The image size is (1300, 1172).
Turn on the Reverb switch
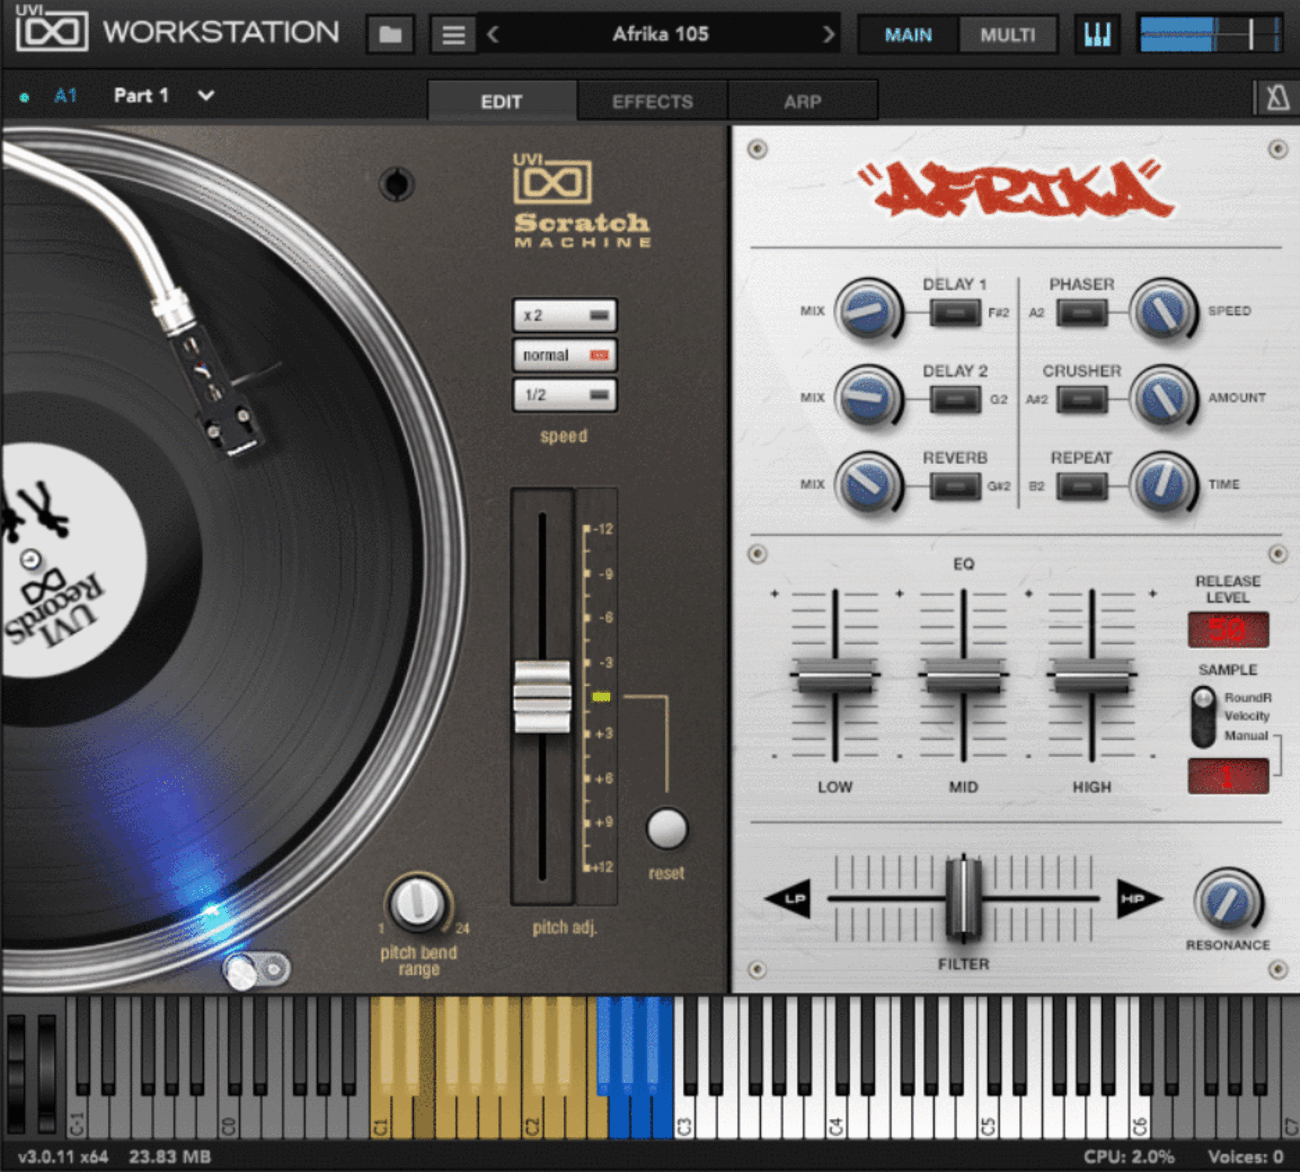pyautogui.click(x=955, y=486)
